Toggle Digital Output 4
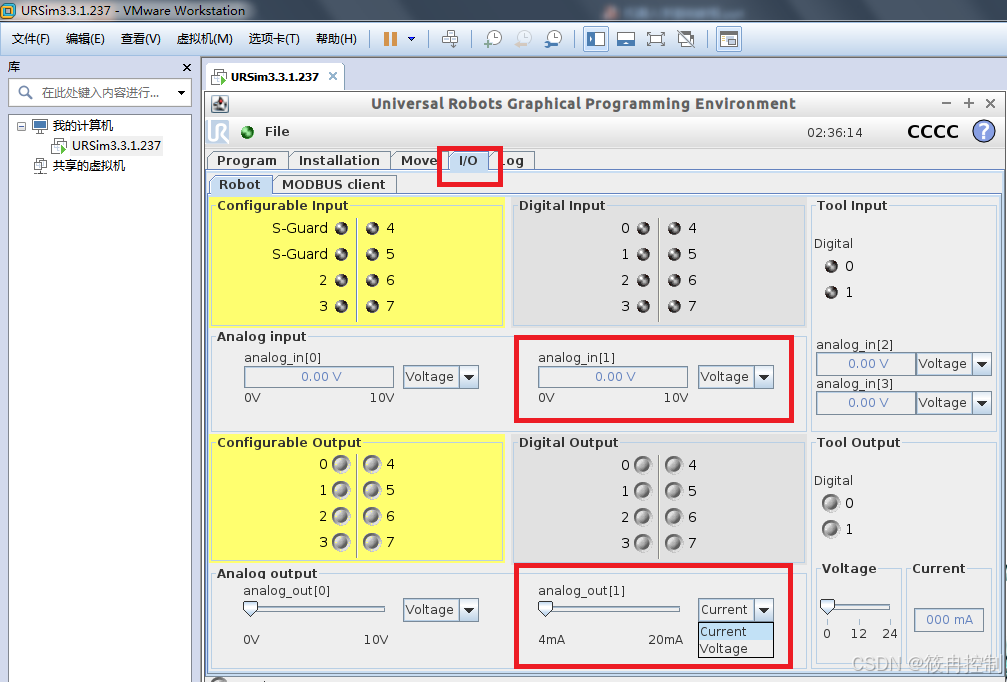 tap(674, 465)
